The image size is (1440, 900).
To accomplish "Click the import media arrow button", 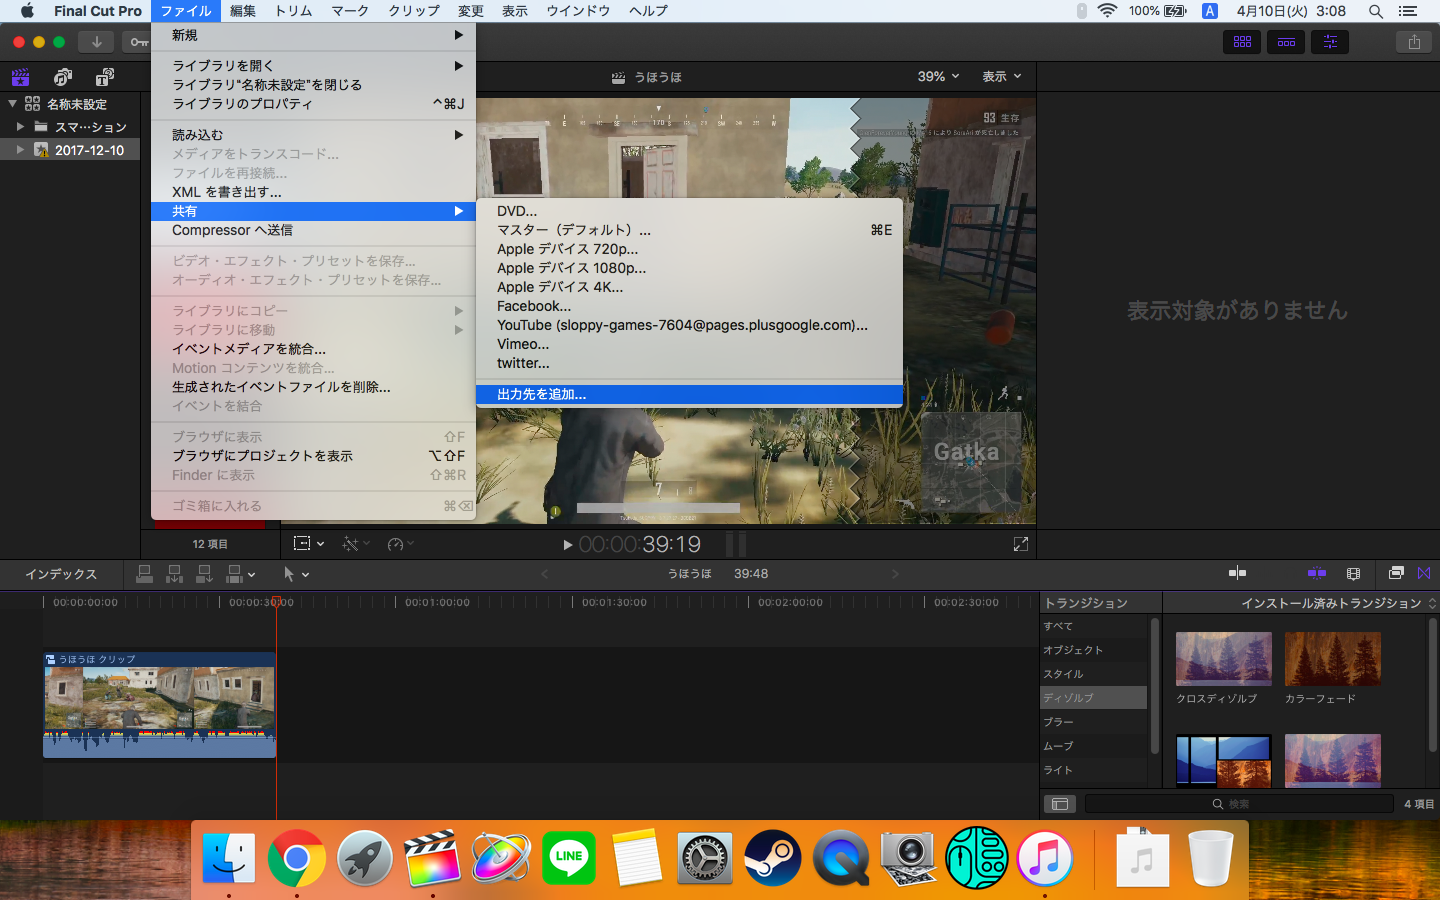I will tap(96, 41).
